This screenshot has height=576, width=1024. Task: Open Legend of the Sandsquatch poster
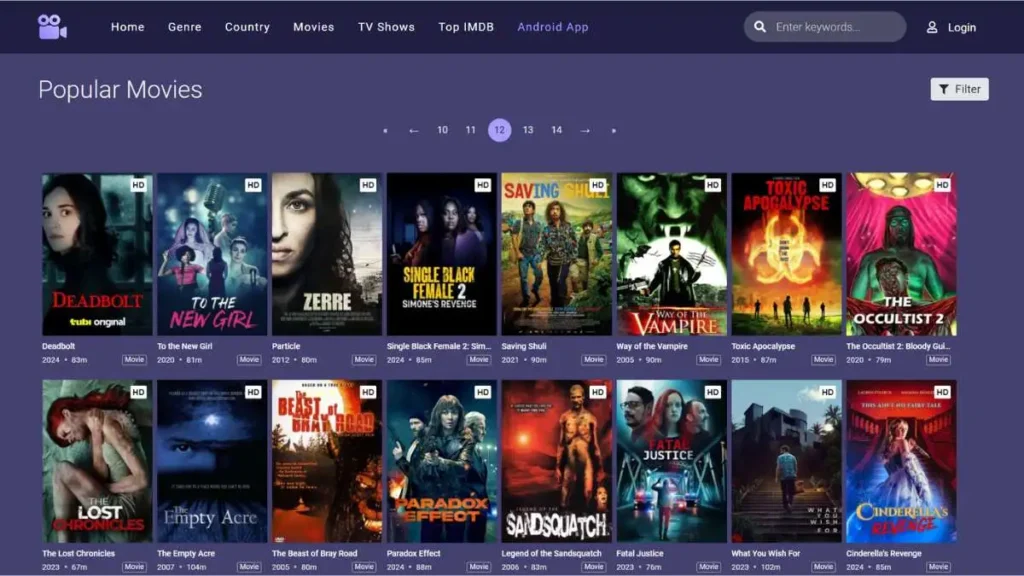point(557,461)
